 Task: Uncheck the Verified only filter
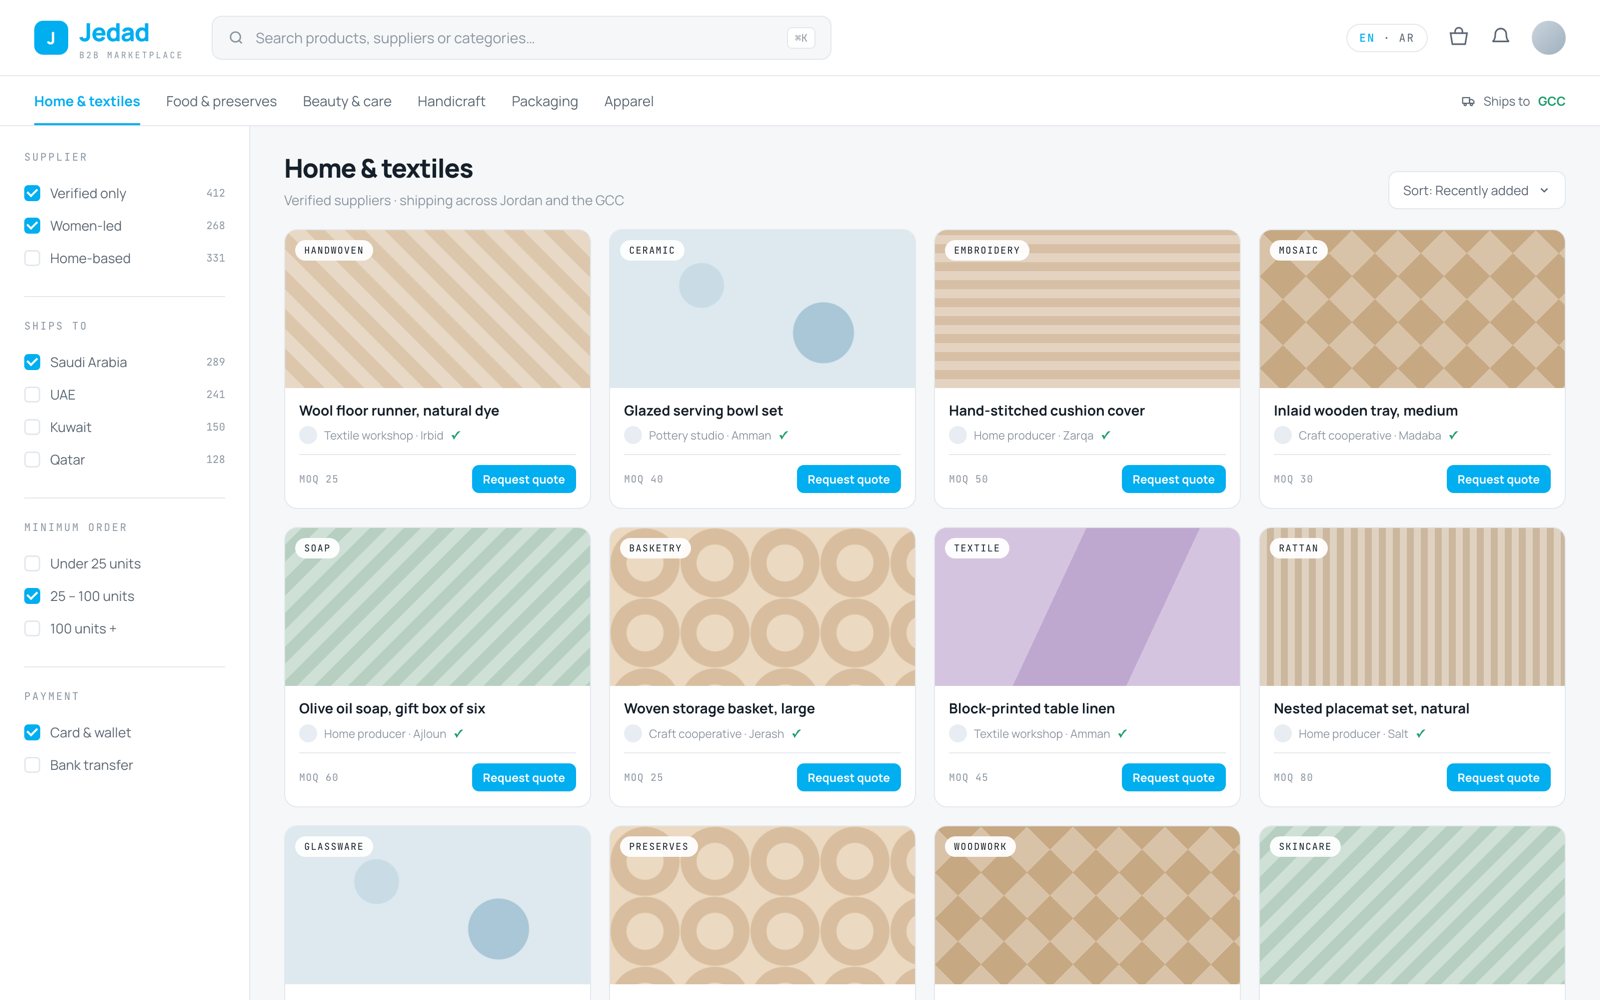pos(32,193)
